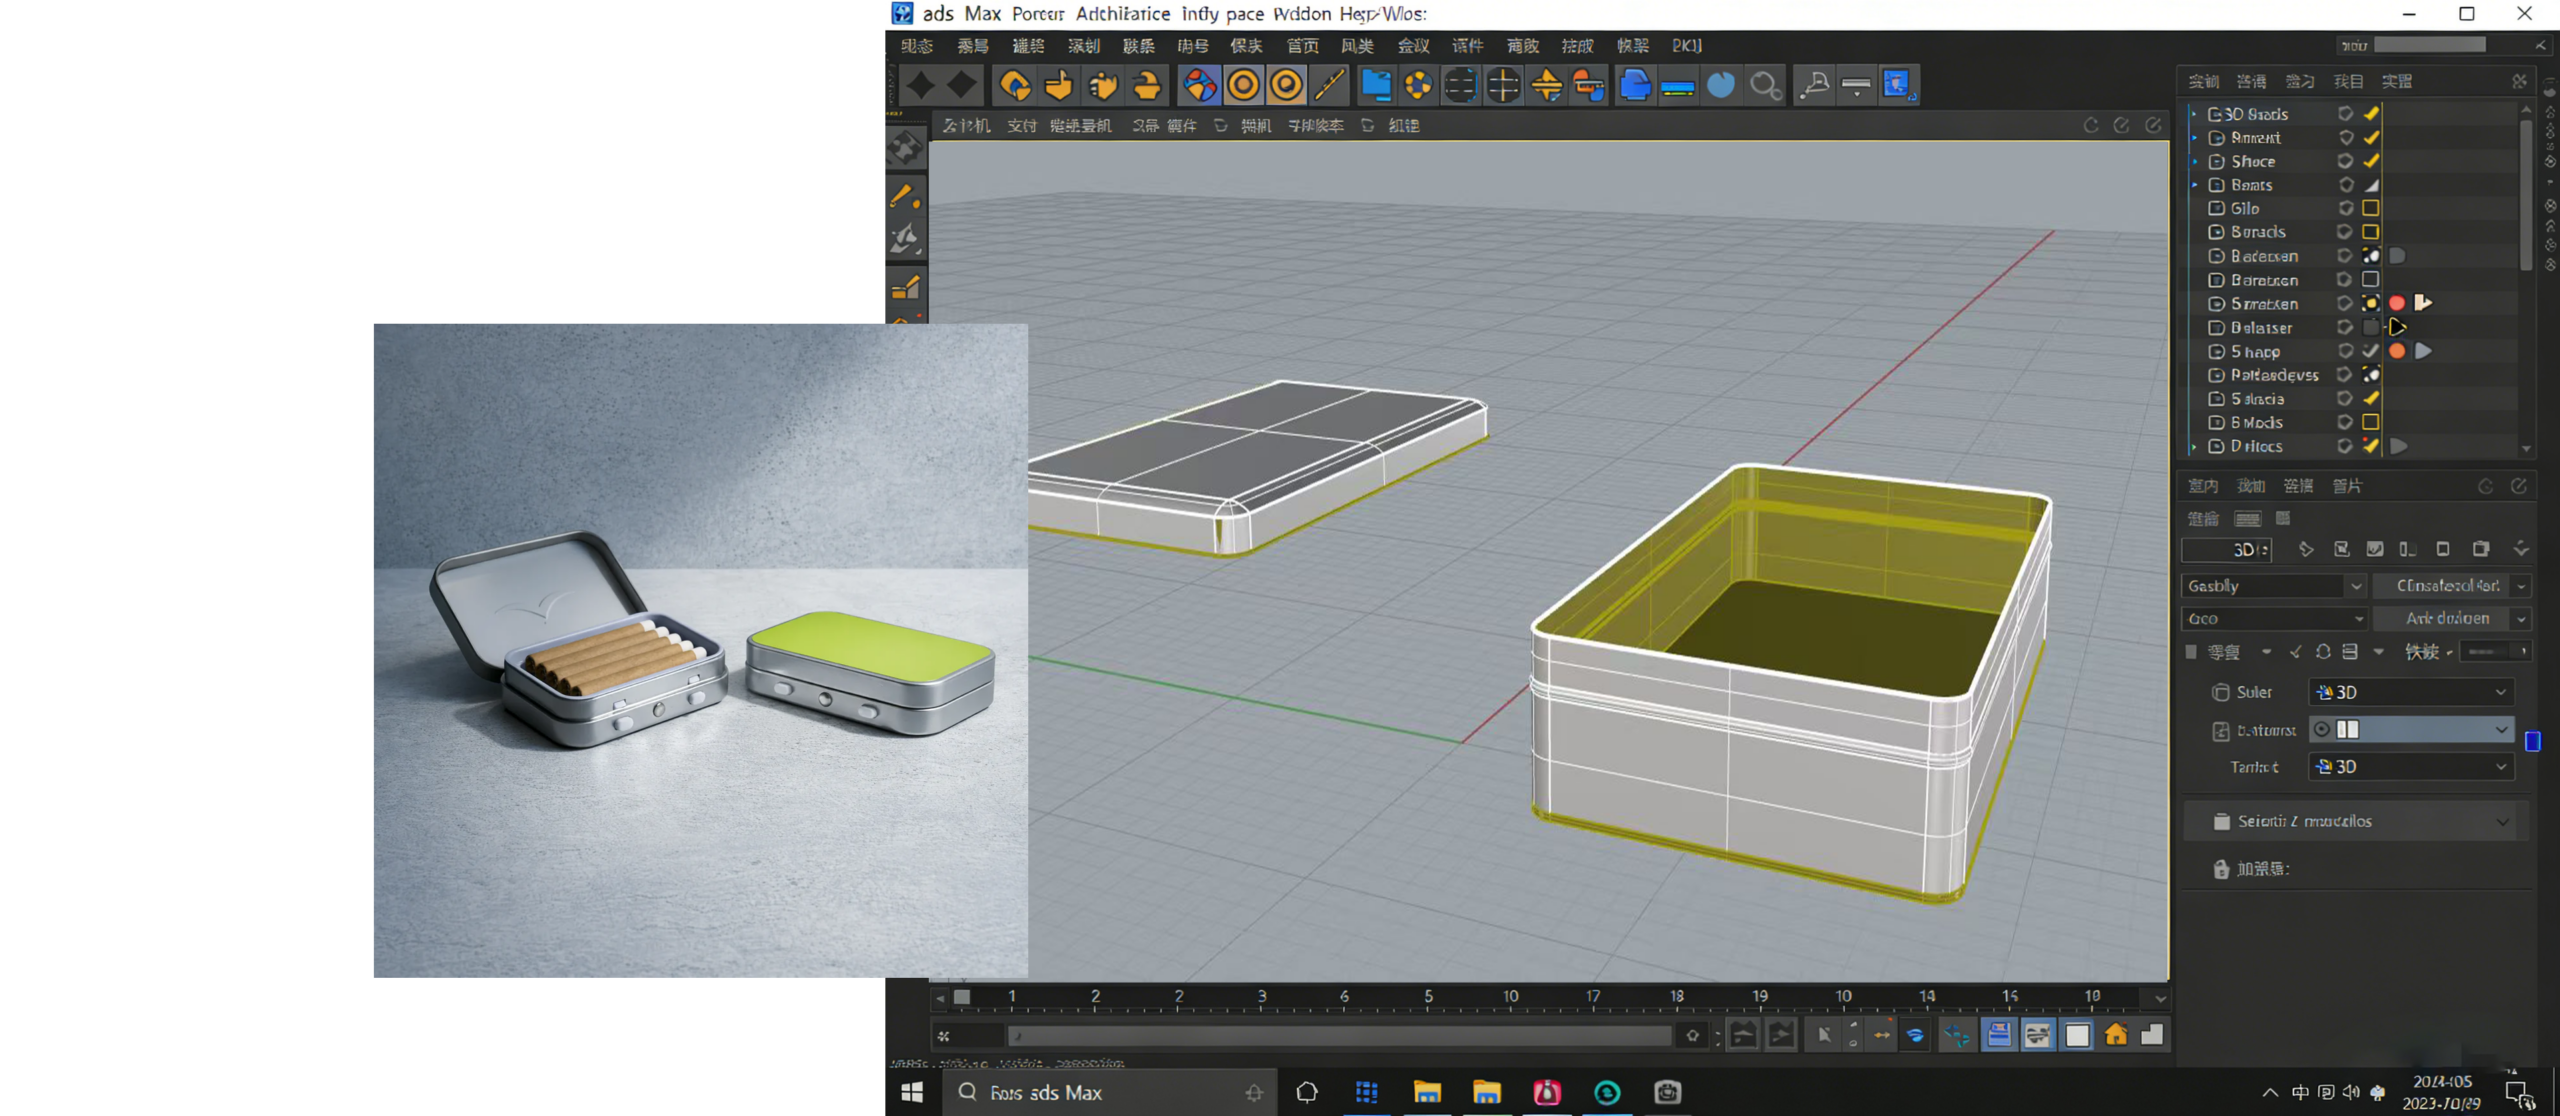Click the orange home icon below timeline
2560x1116 pixels.
point(2115,1035)
